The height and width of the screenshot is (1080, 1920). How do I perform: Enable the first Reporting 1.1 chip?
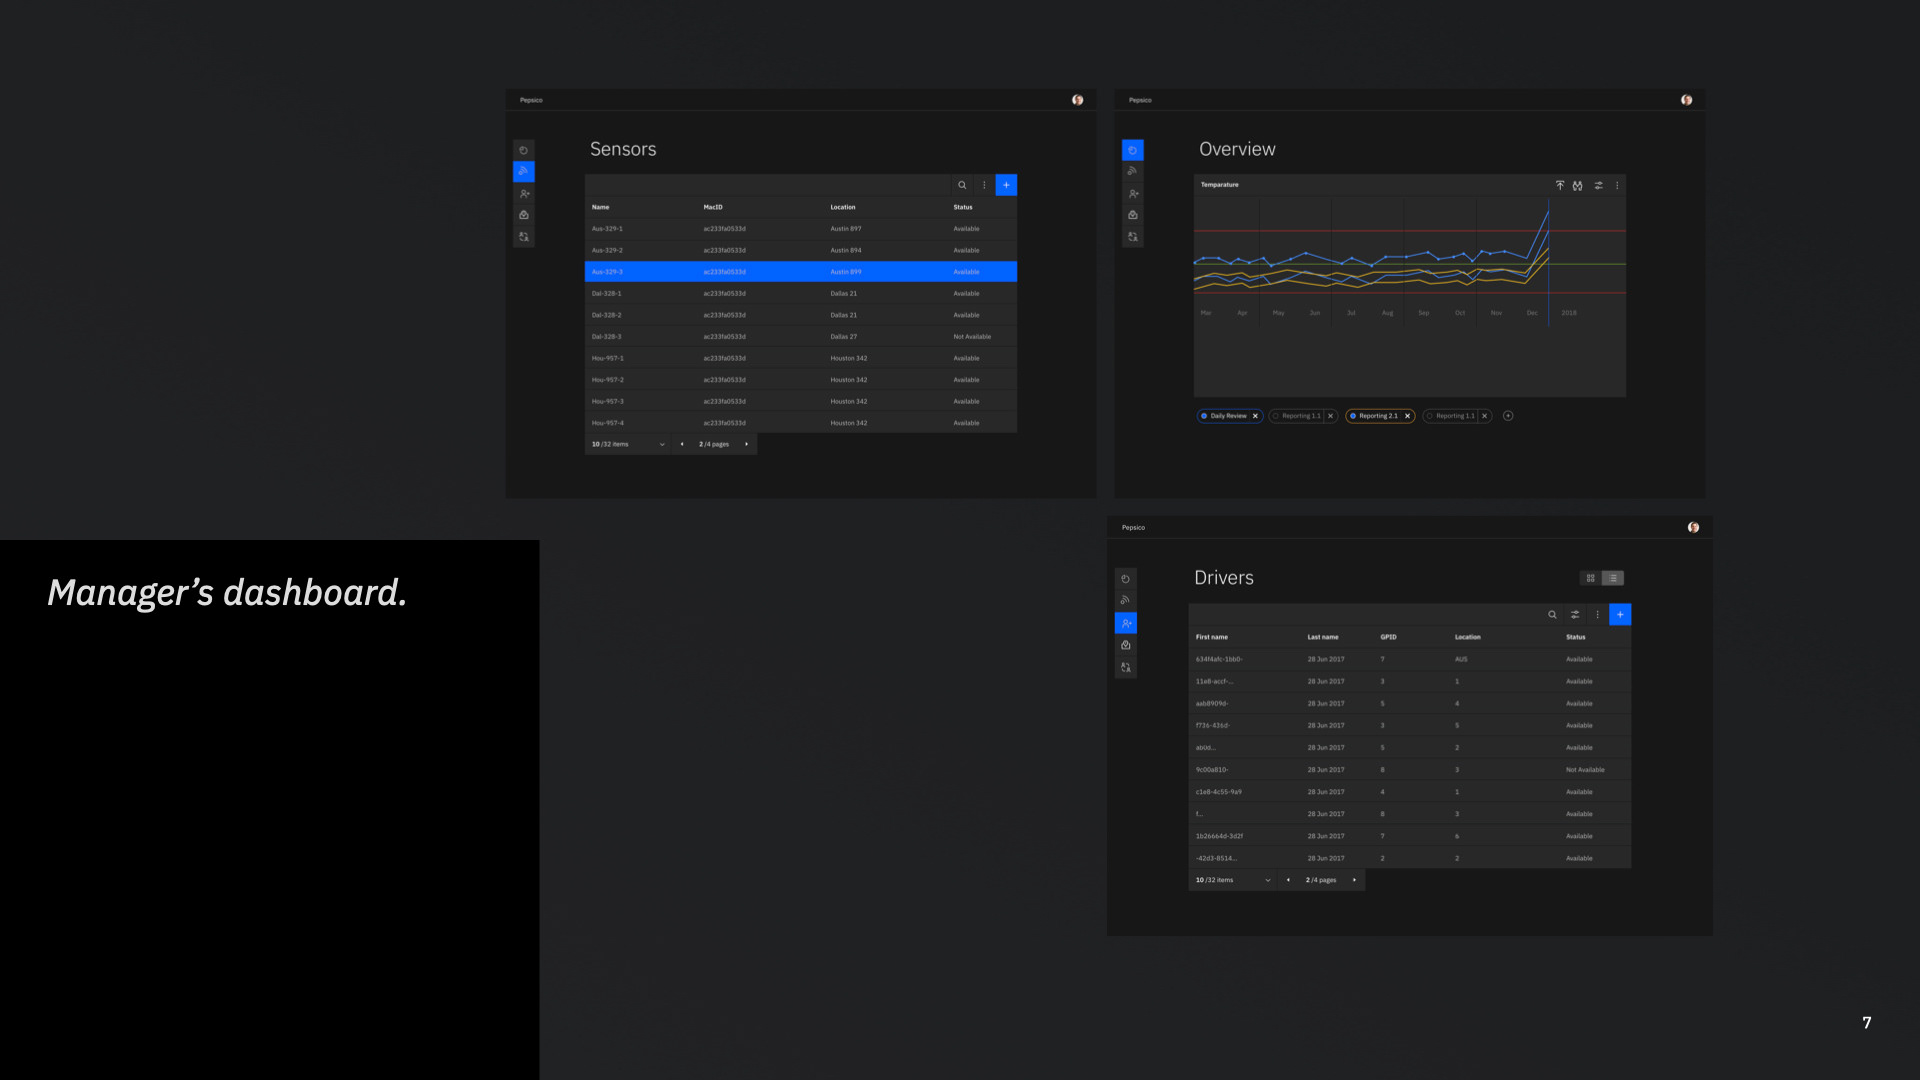point(1276,416)
